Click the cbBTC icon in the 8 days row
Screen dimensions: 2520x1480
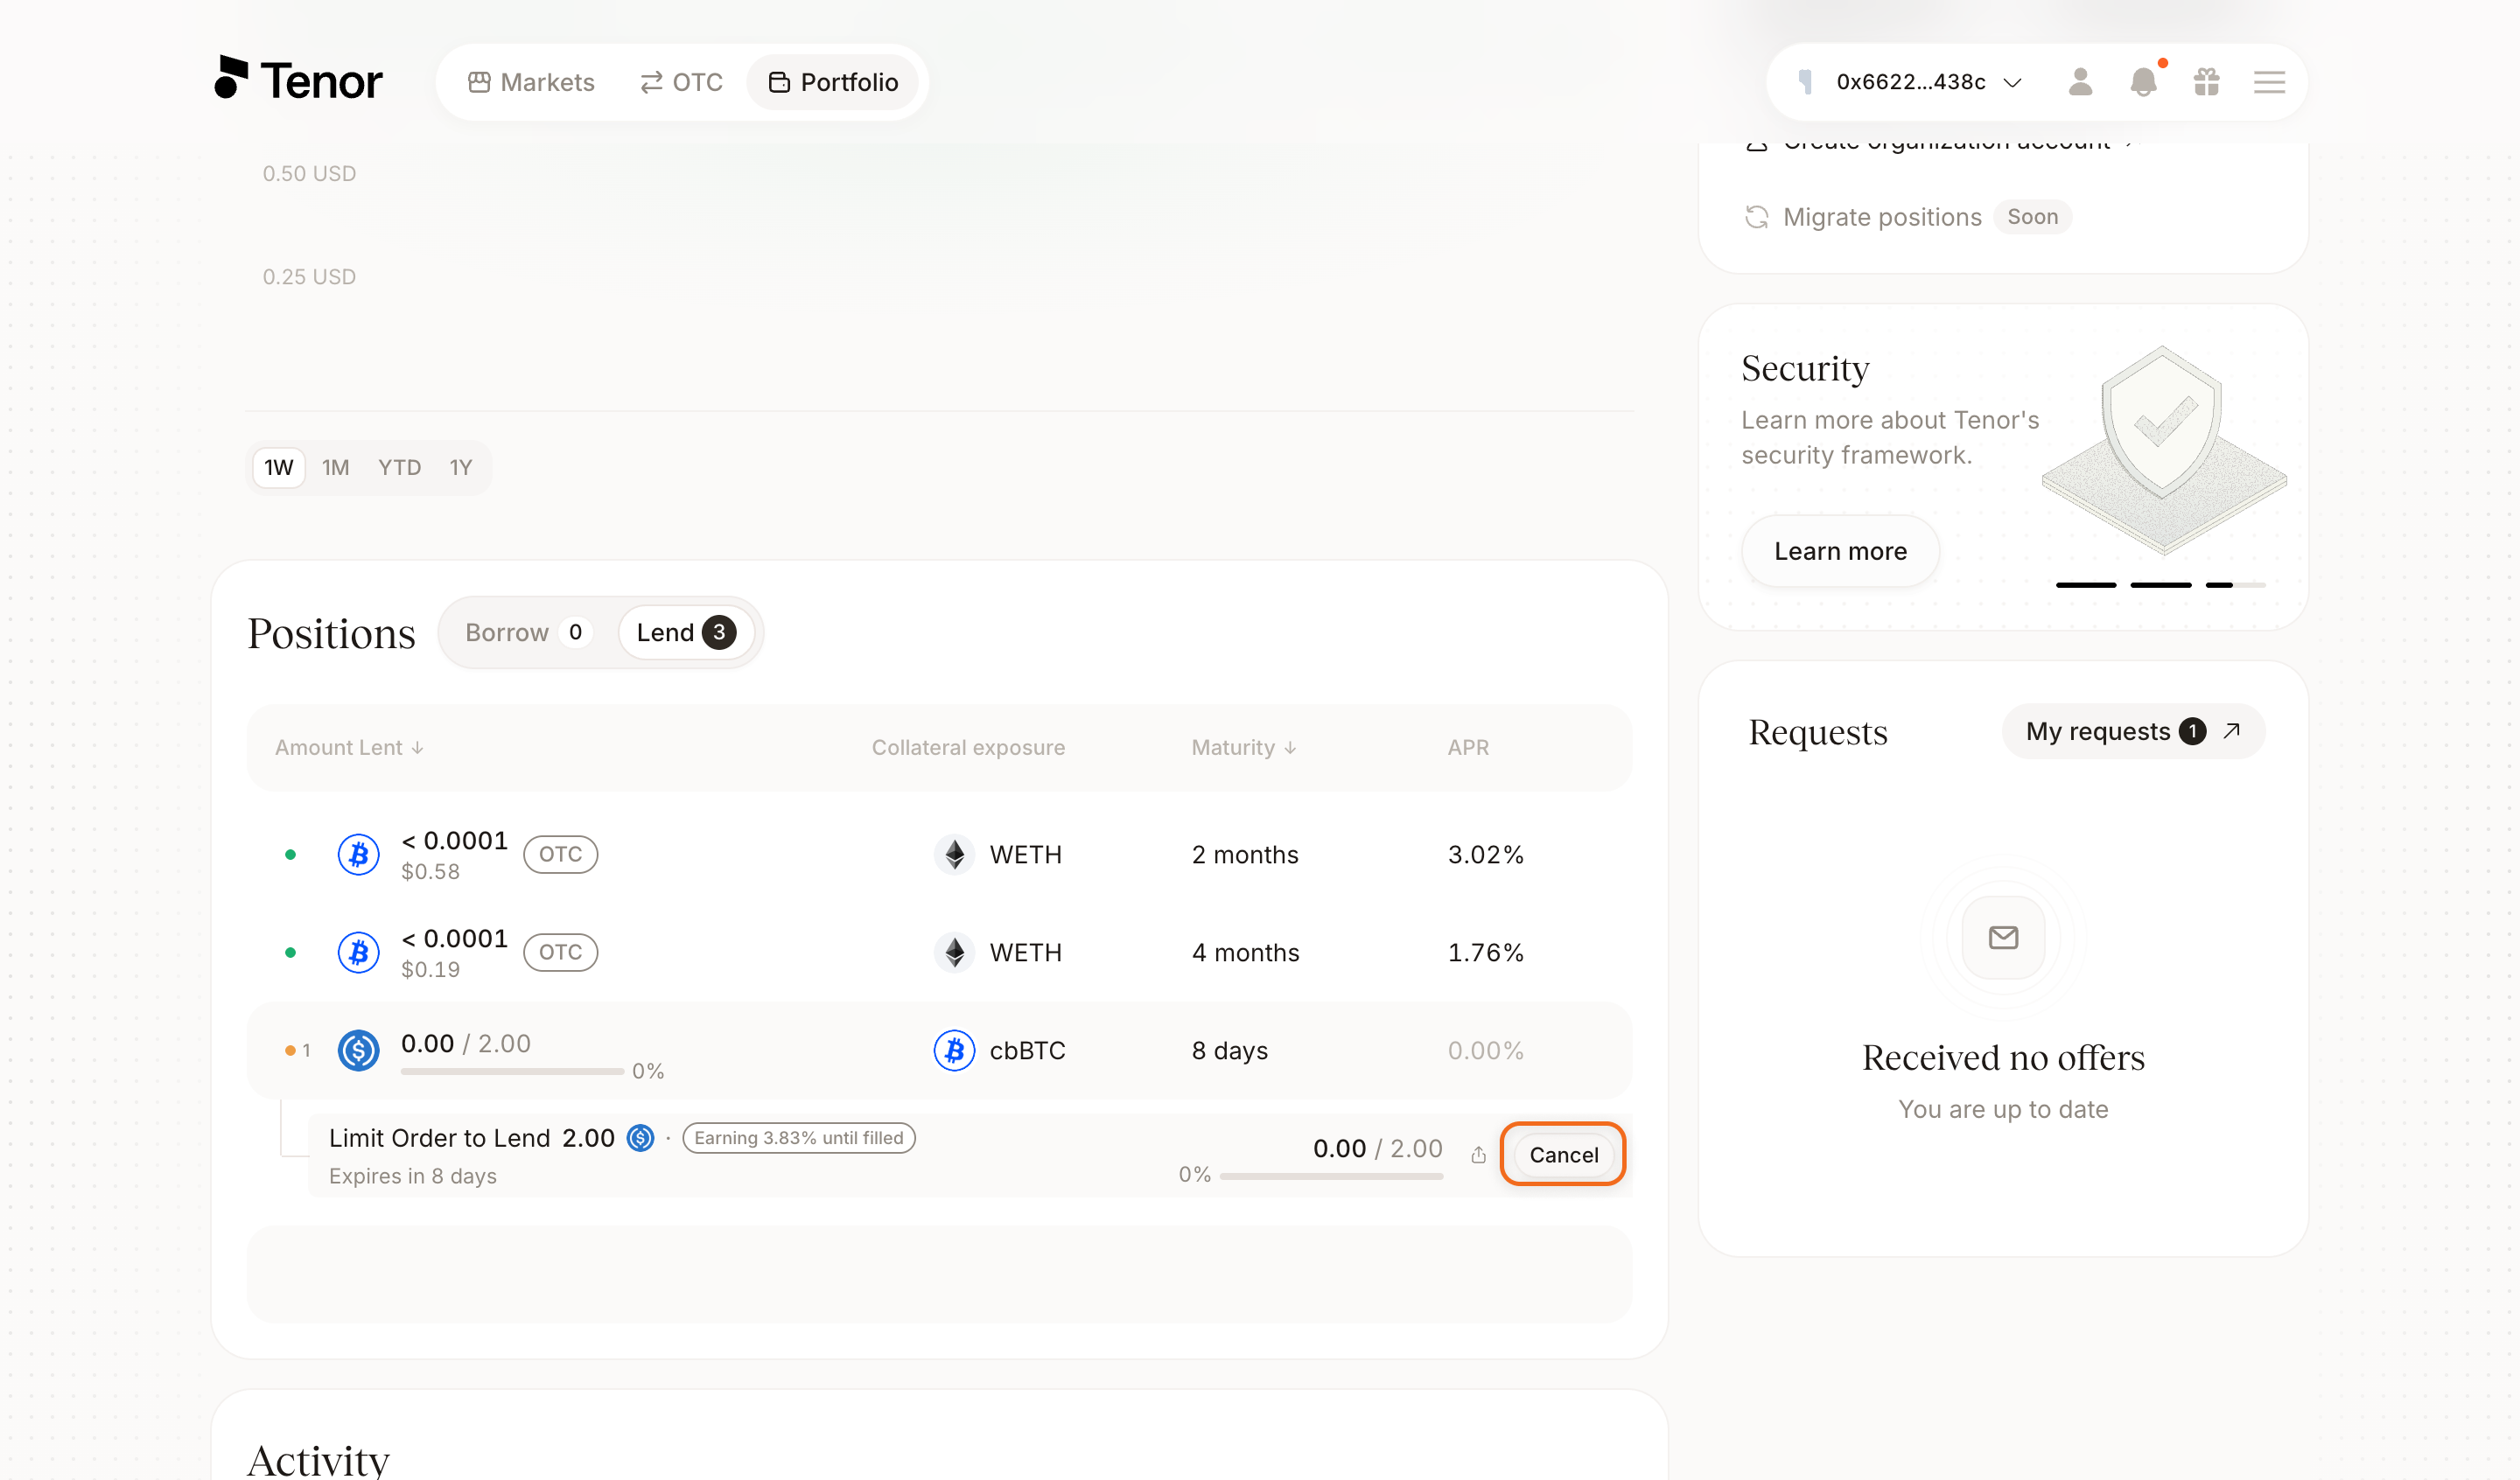954,1050
